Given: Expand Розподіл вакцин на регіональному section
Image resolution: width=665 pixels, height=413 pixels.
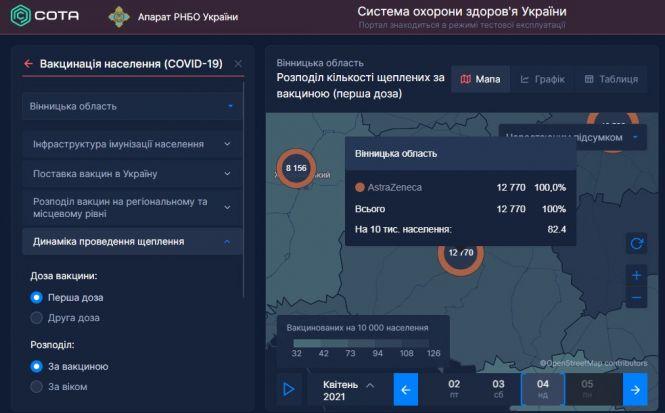Looking at the screenshot, I should (x=132, y=207).
